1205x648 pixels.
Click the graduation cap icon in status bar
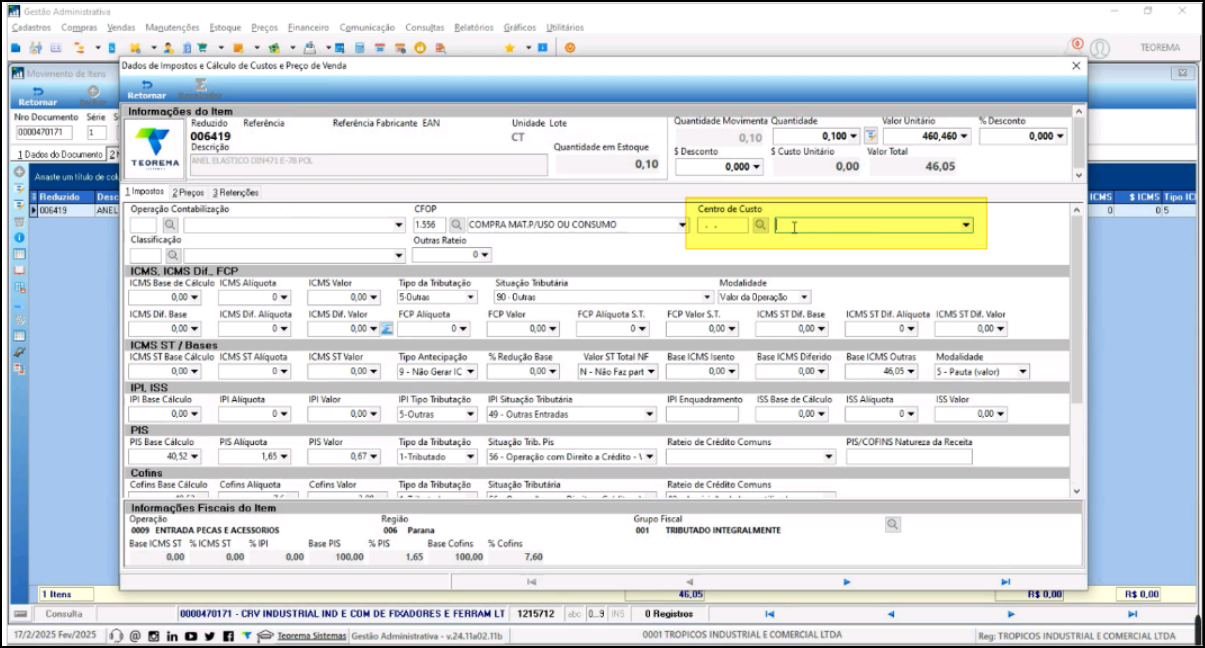tap(265, 636)
